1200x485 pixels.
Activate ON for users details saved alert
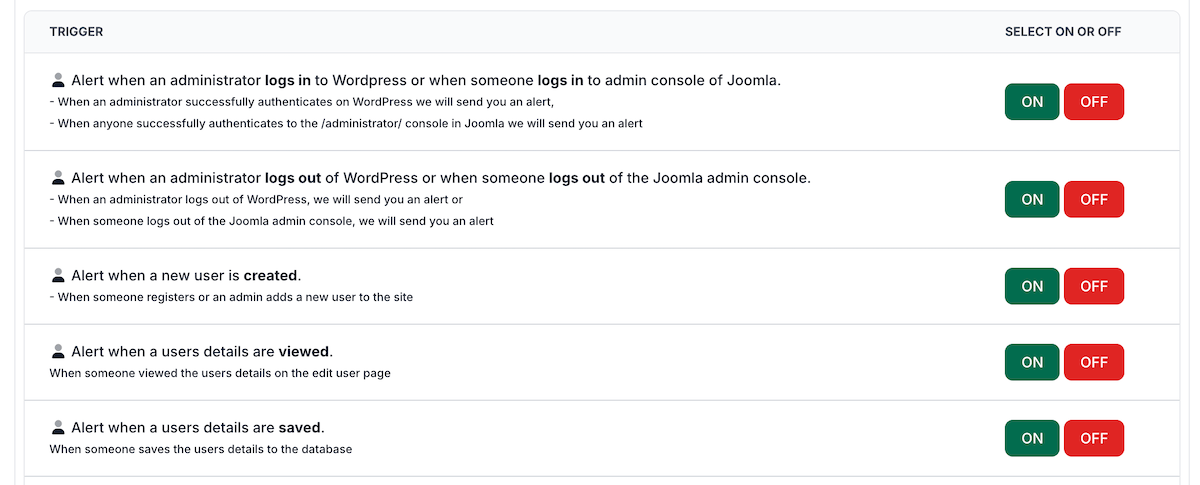pos(1032,438)
